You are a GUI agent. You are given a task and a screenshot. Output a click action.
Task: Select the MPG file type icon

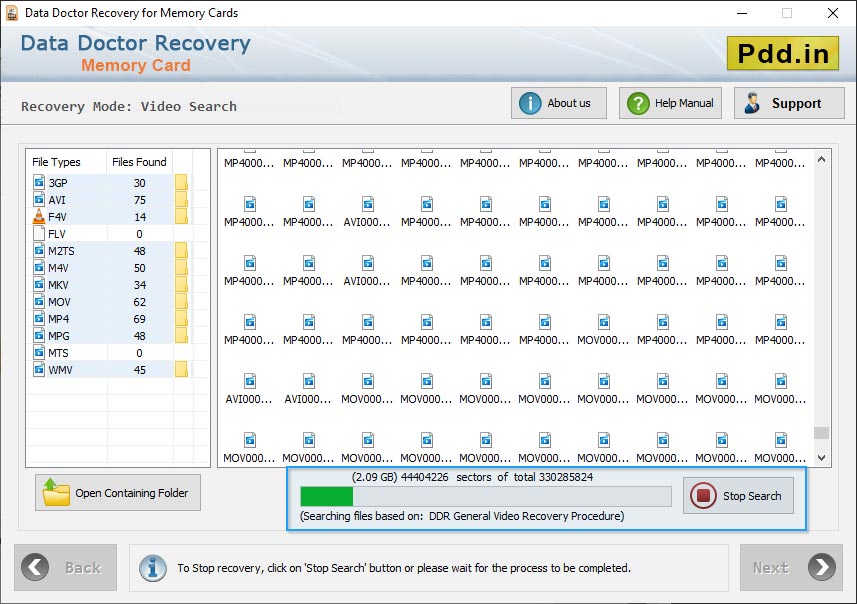39,335
